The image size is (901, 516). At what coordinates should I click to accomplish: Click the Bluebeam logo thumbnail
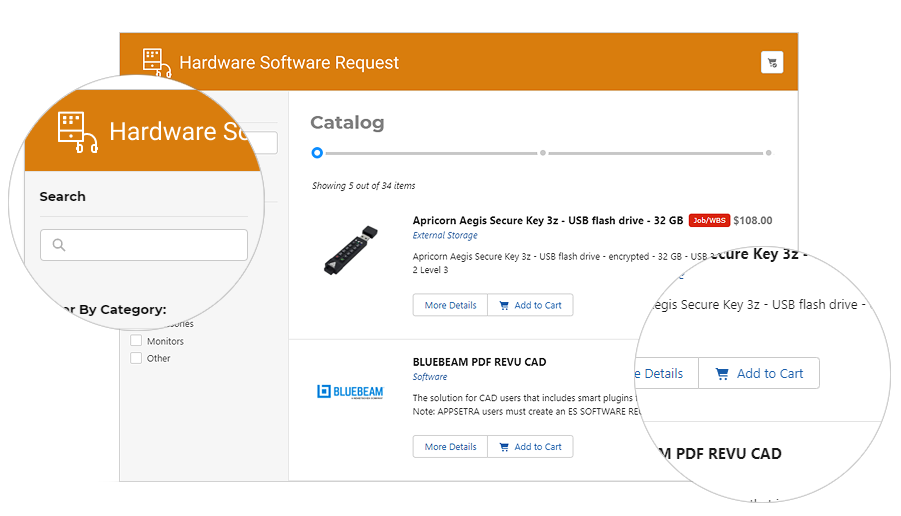click(x=350, y=392)
